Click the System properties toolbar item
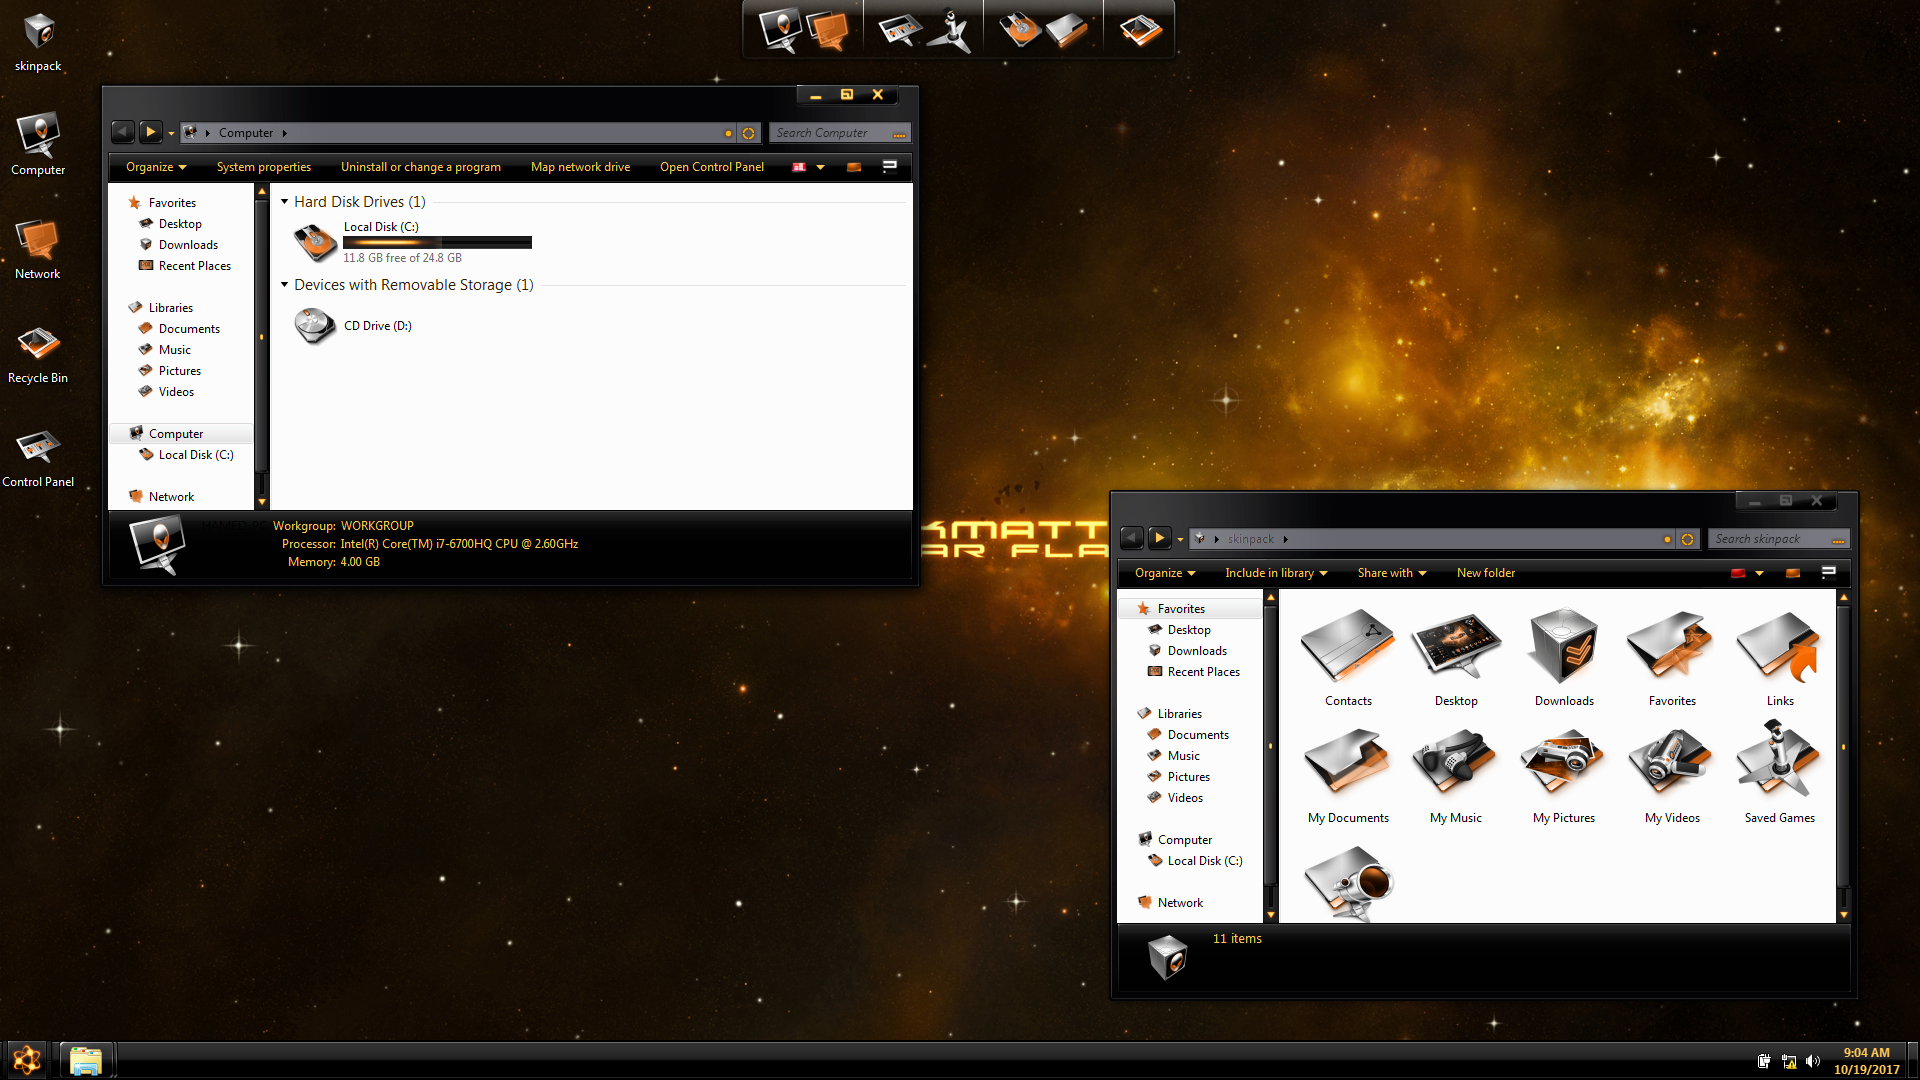1920x1080 pixels. (x=263, y=167)
